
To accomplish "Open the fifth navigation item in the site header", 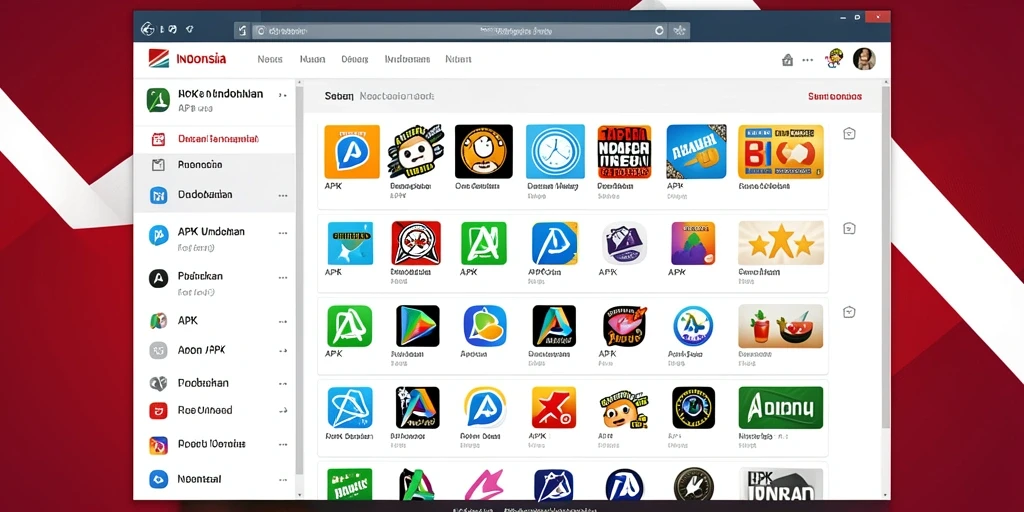I will 458,59.
